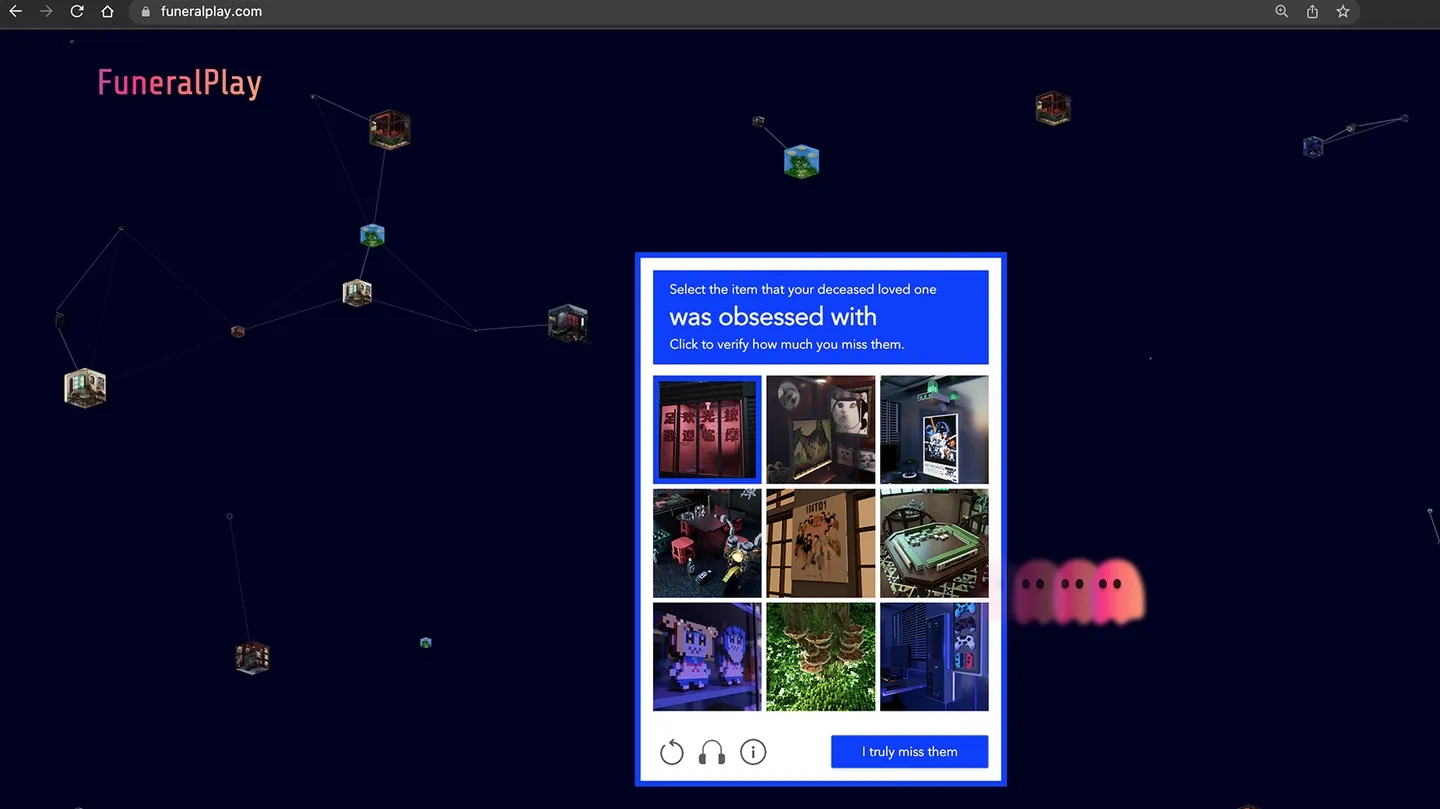Select the mahjong table tile
This screenshot has height=809, width=1440.
point(934,543)
